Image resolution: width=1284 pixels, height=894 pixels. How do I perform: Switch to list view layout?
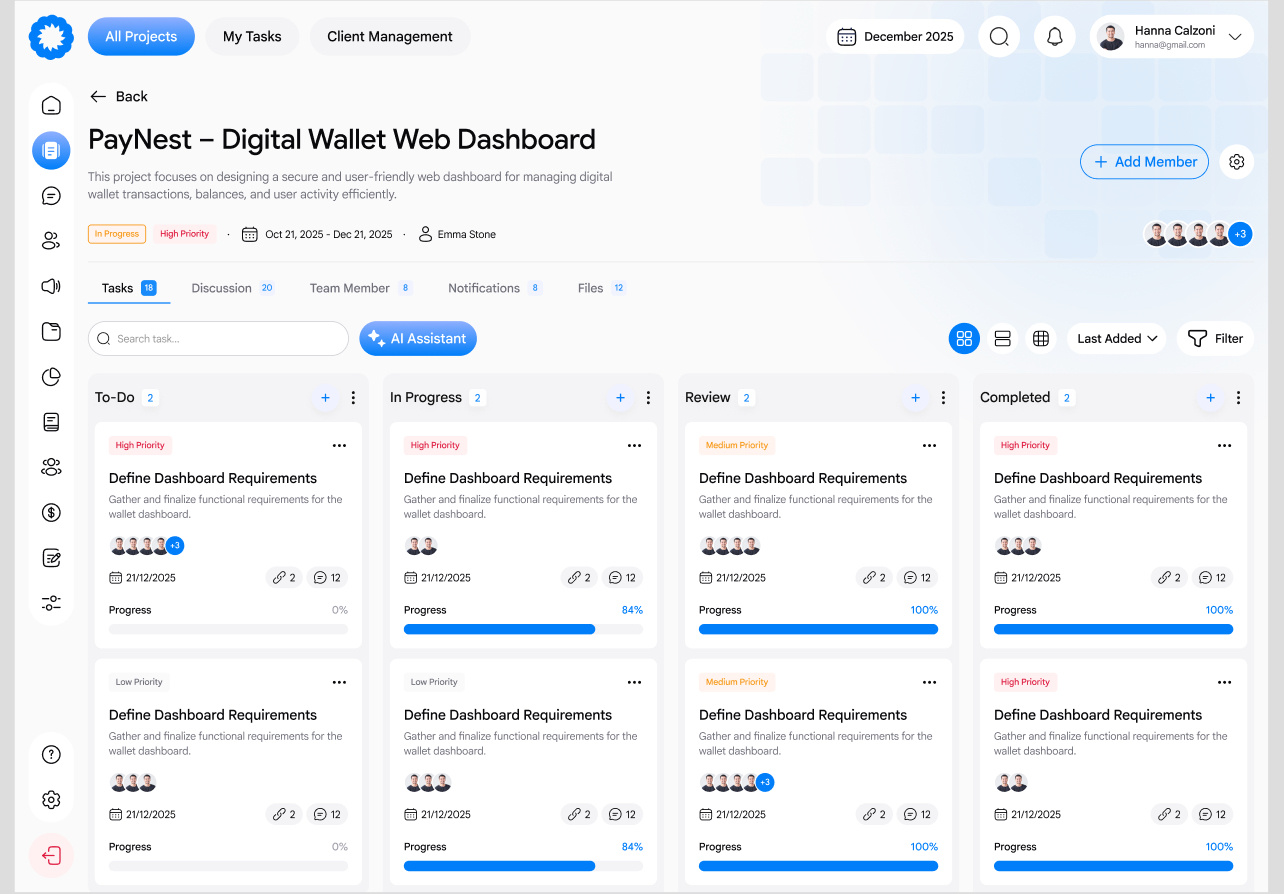[1002, 338]
